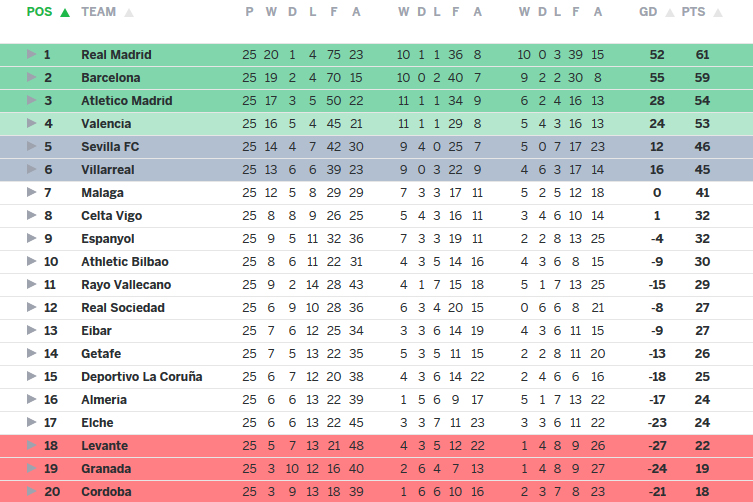The width and height of the screenshot is (753, 502).
Task: Click the green sort arrow beside POS
Action: pos(65,12)
